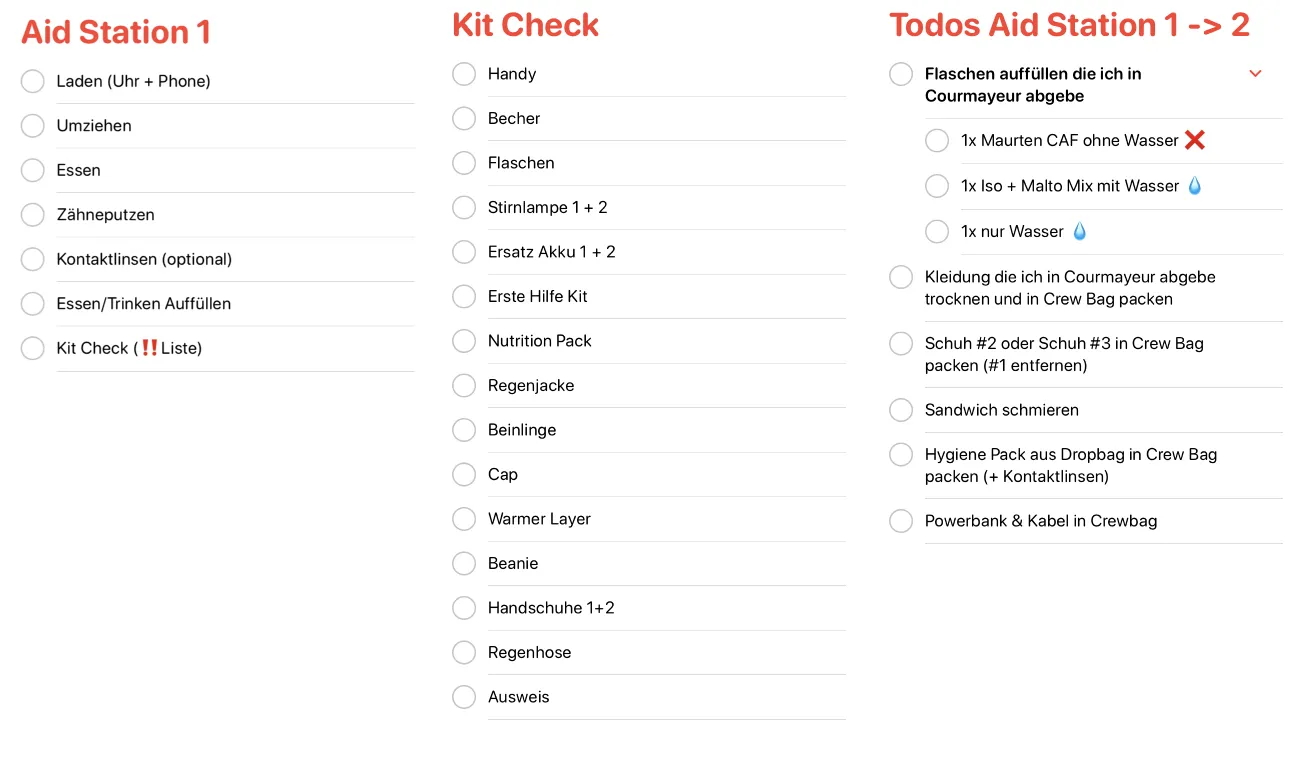Mark Regenjacke as packed
Screen dimensions: 1294x765
point(464,385)
